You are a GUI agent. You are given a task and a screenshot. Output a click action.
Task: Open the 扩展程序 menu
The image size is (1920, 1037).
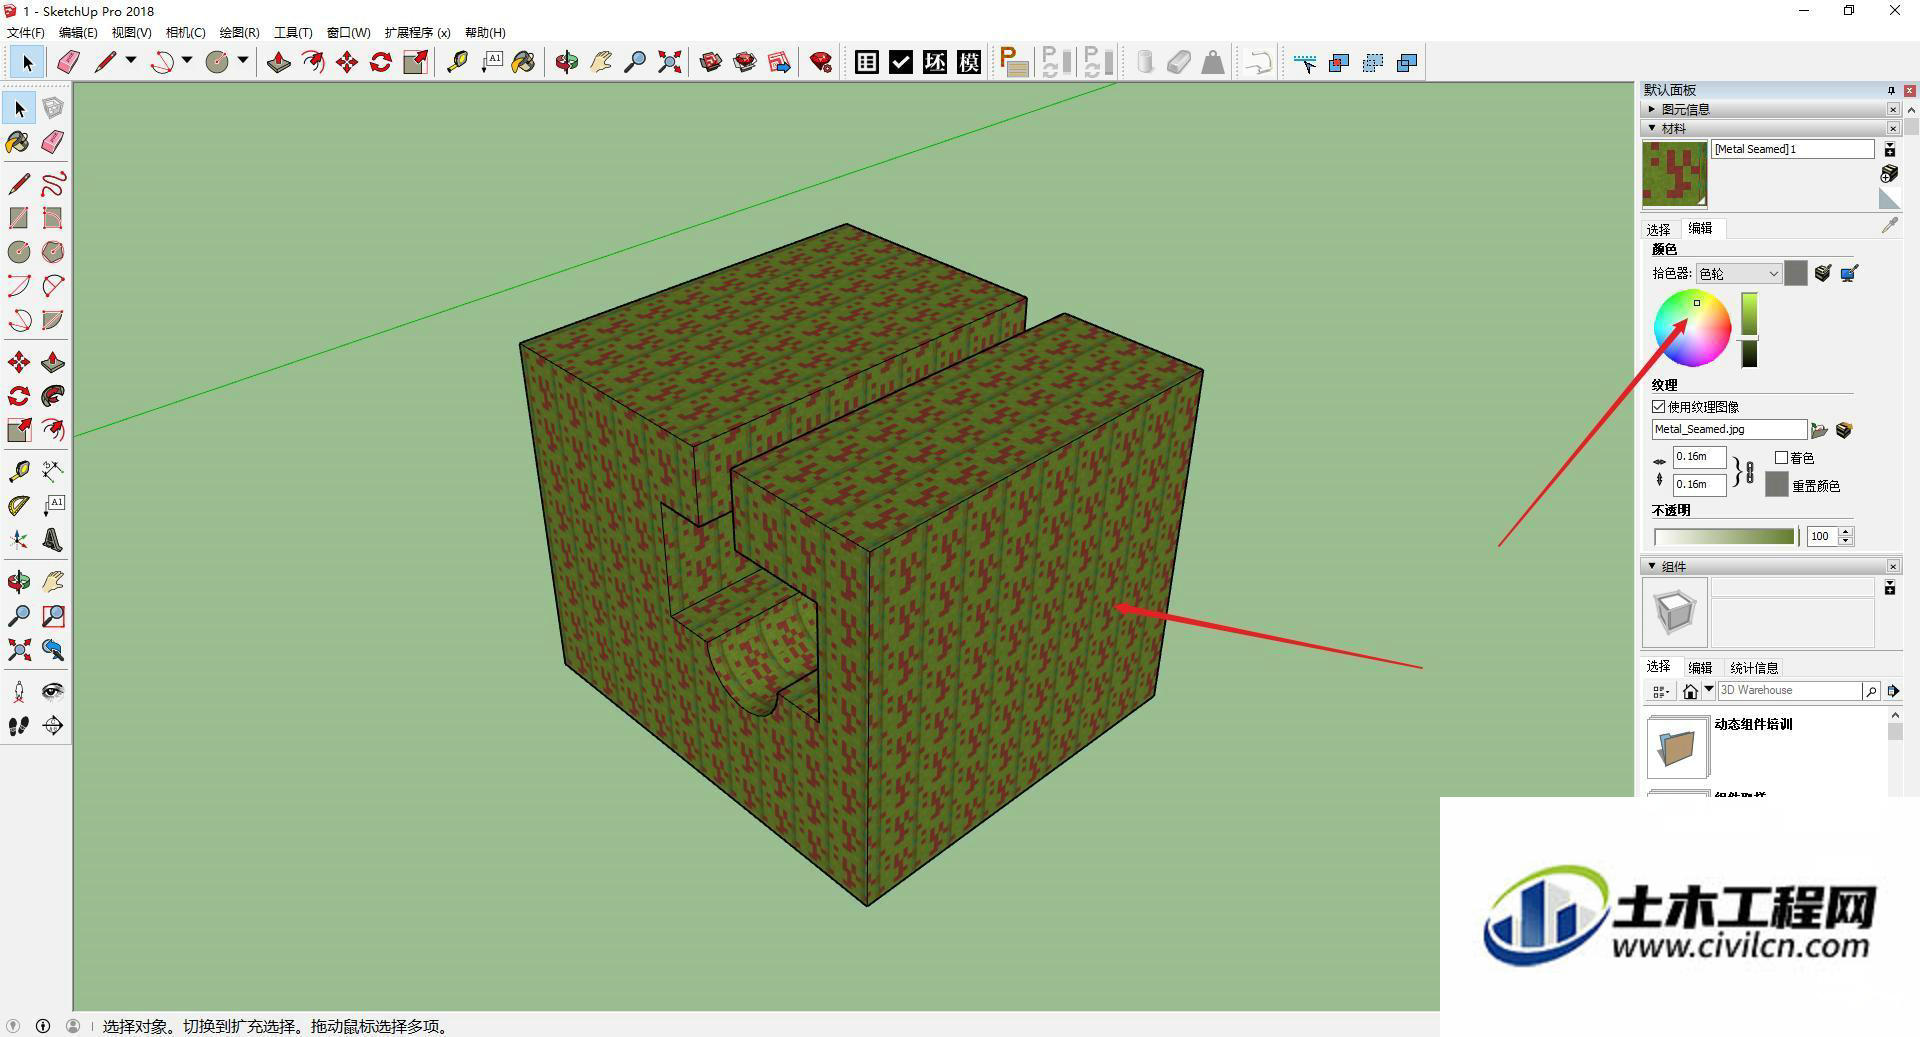(x=417, y=32)
